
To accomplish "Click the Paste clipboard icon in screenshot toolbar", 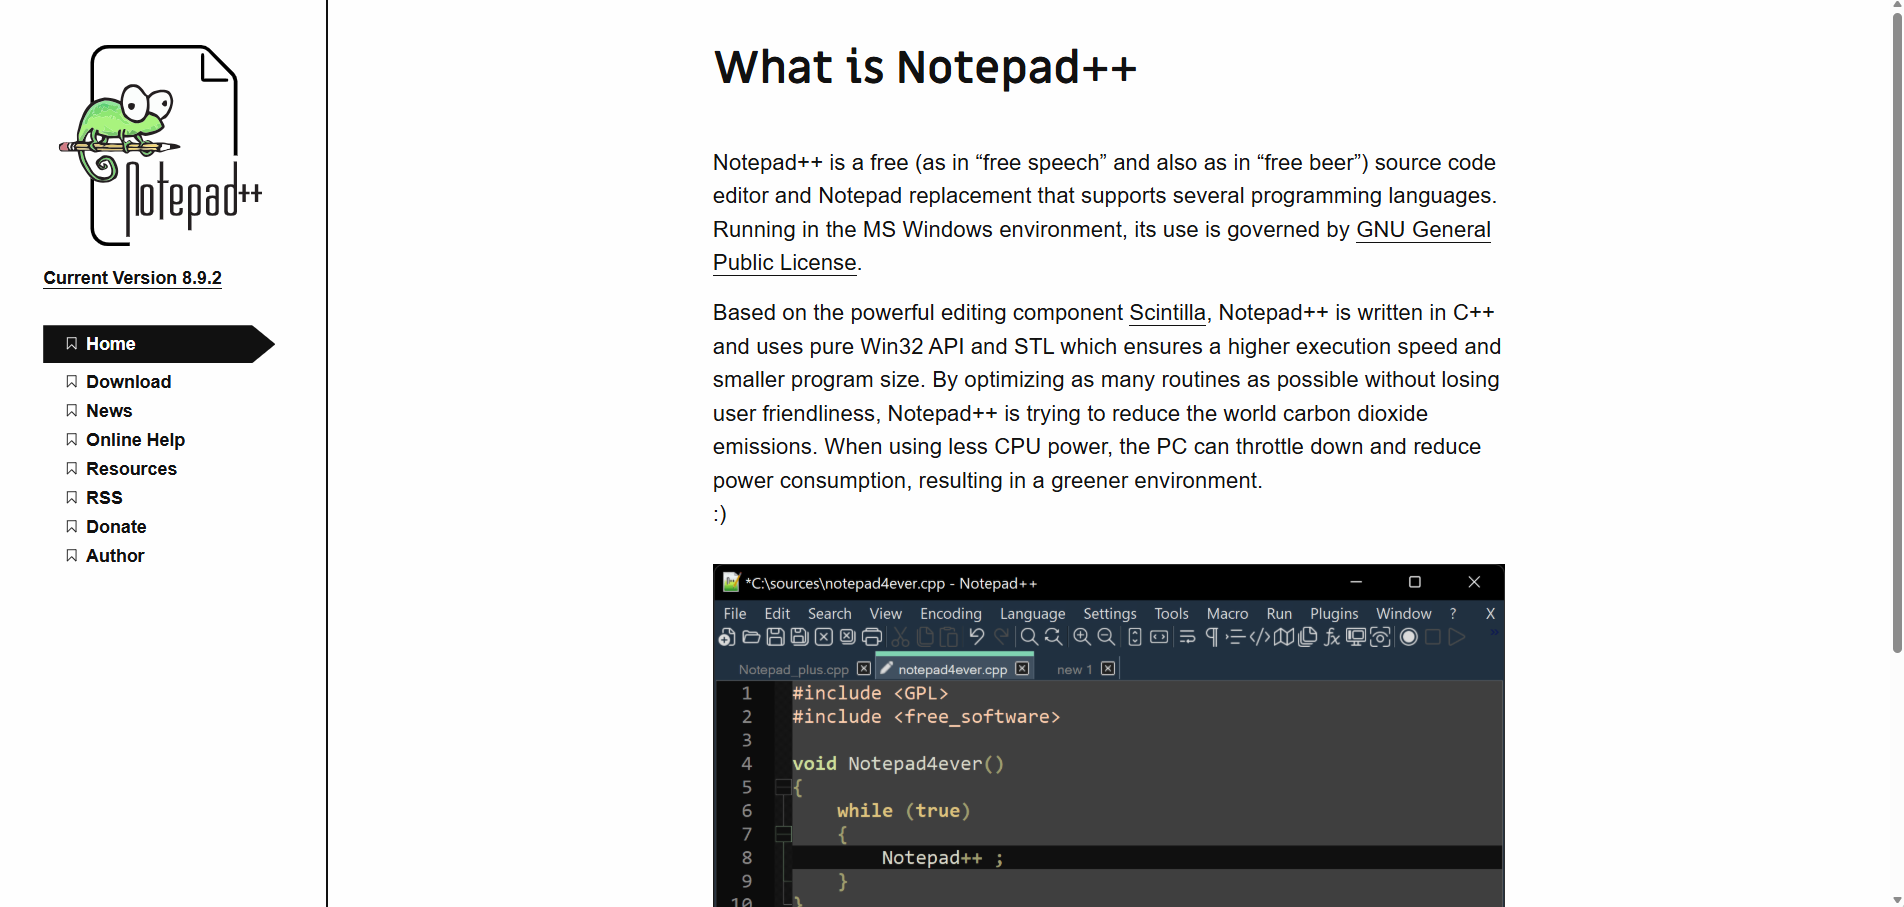I will click(949, 637).
